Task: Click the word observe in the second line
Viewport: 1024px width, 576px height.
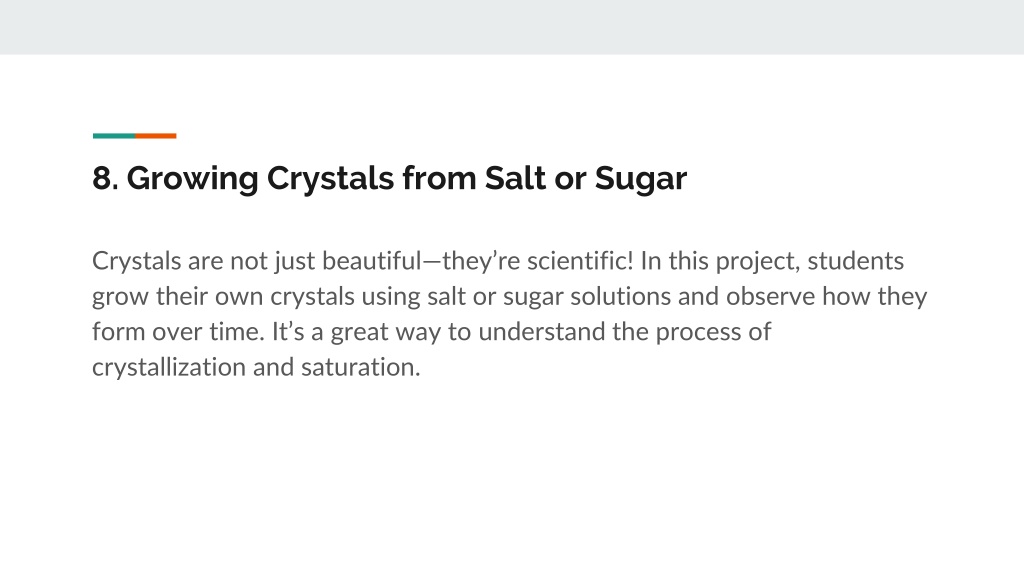Action: 771,296
